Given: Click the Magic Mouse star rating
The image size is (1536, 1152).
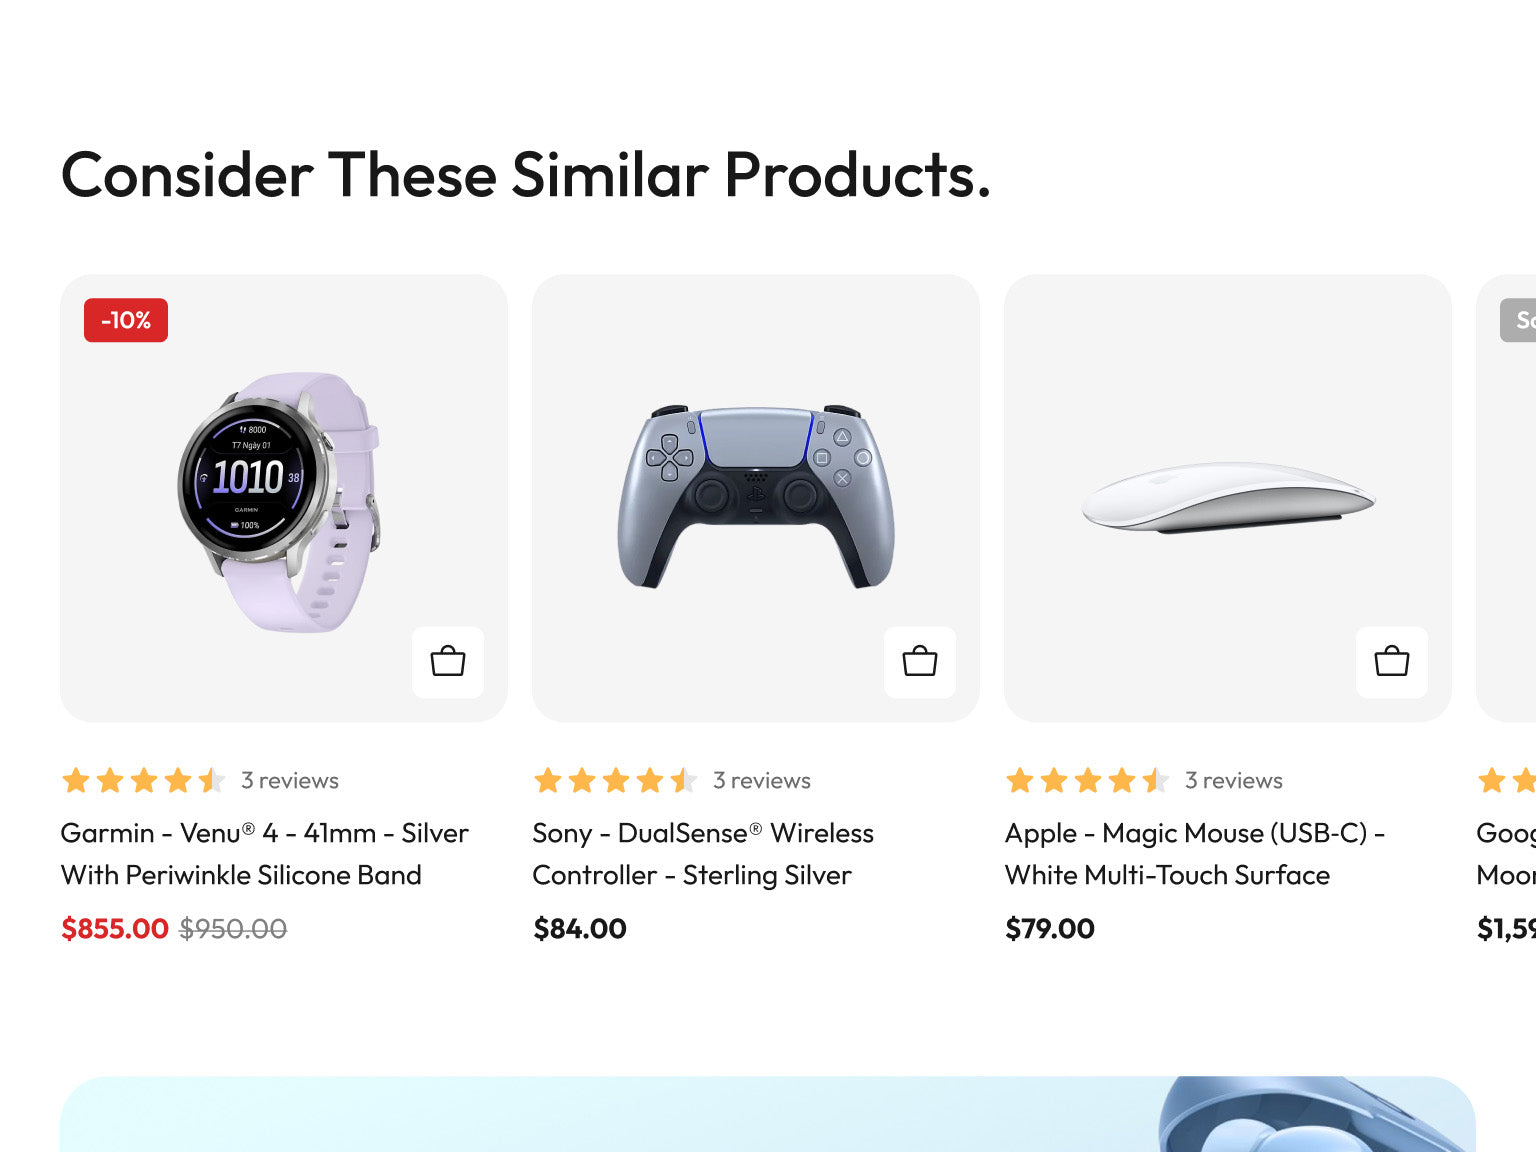Looking at the screenshot, I should click(x=1087, y=780).
